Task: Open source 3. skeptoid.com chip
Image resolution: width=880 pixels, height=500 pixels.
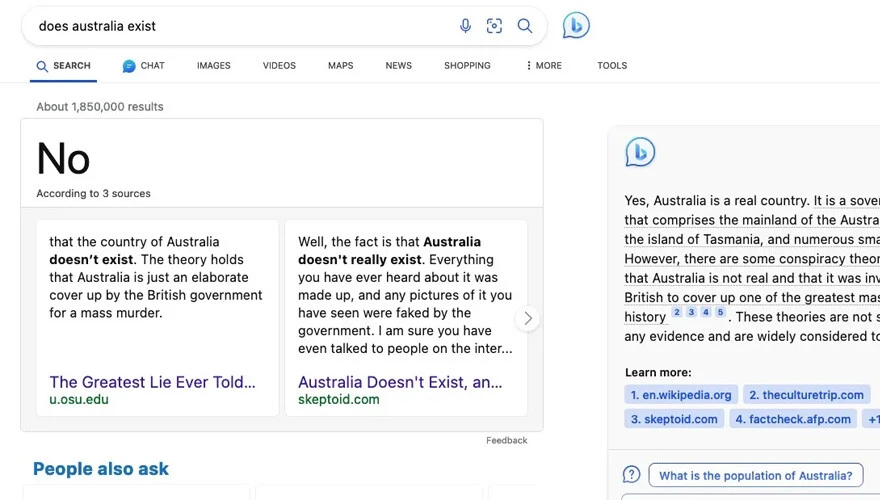Action: 674,419
